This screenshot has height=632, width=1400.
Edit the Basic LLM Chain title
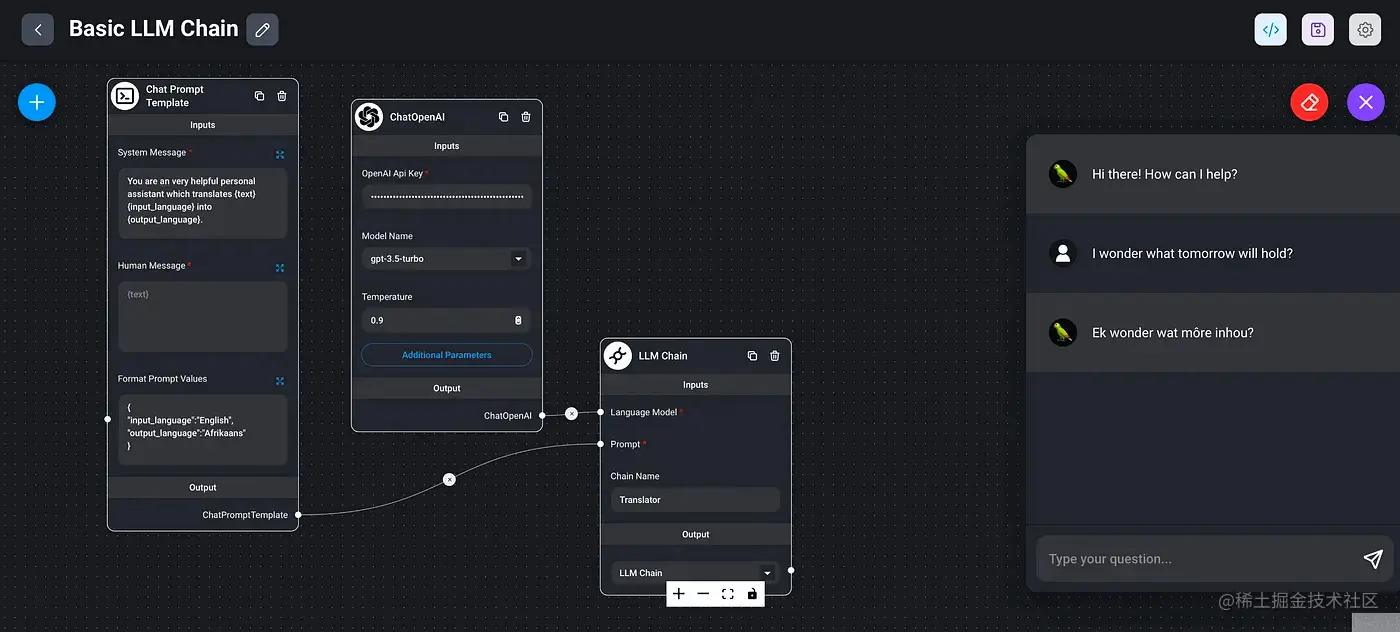click(263, 30)
